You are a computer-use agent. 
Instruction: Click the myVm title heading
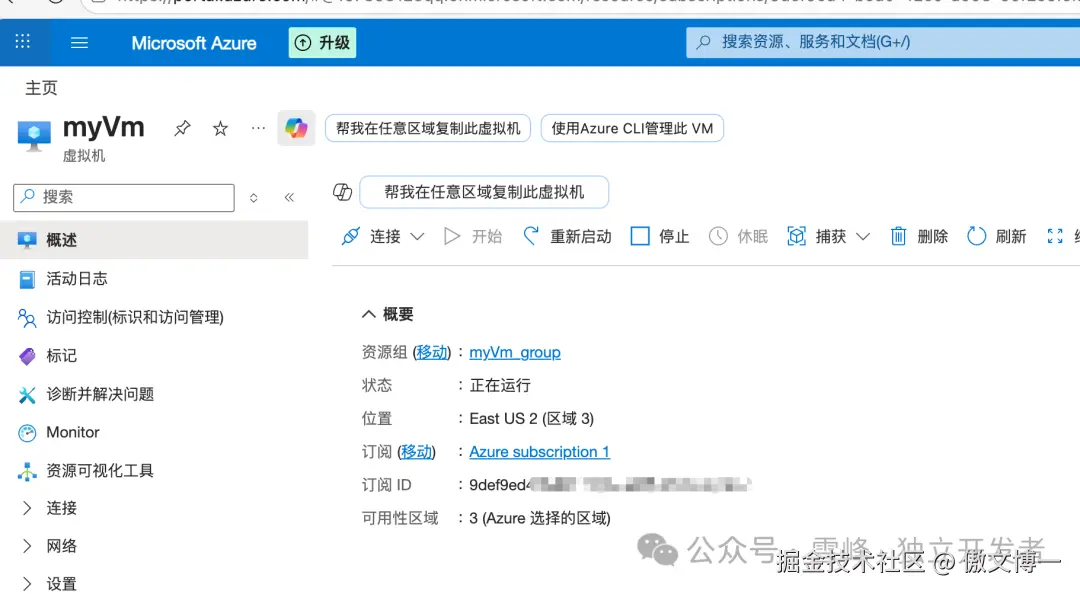104,127
